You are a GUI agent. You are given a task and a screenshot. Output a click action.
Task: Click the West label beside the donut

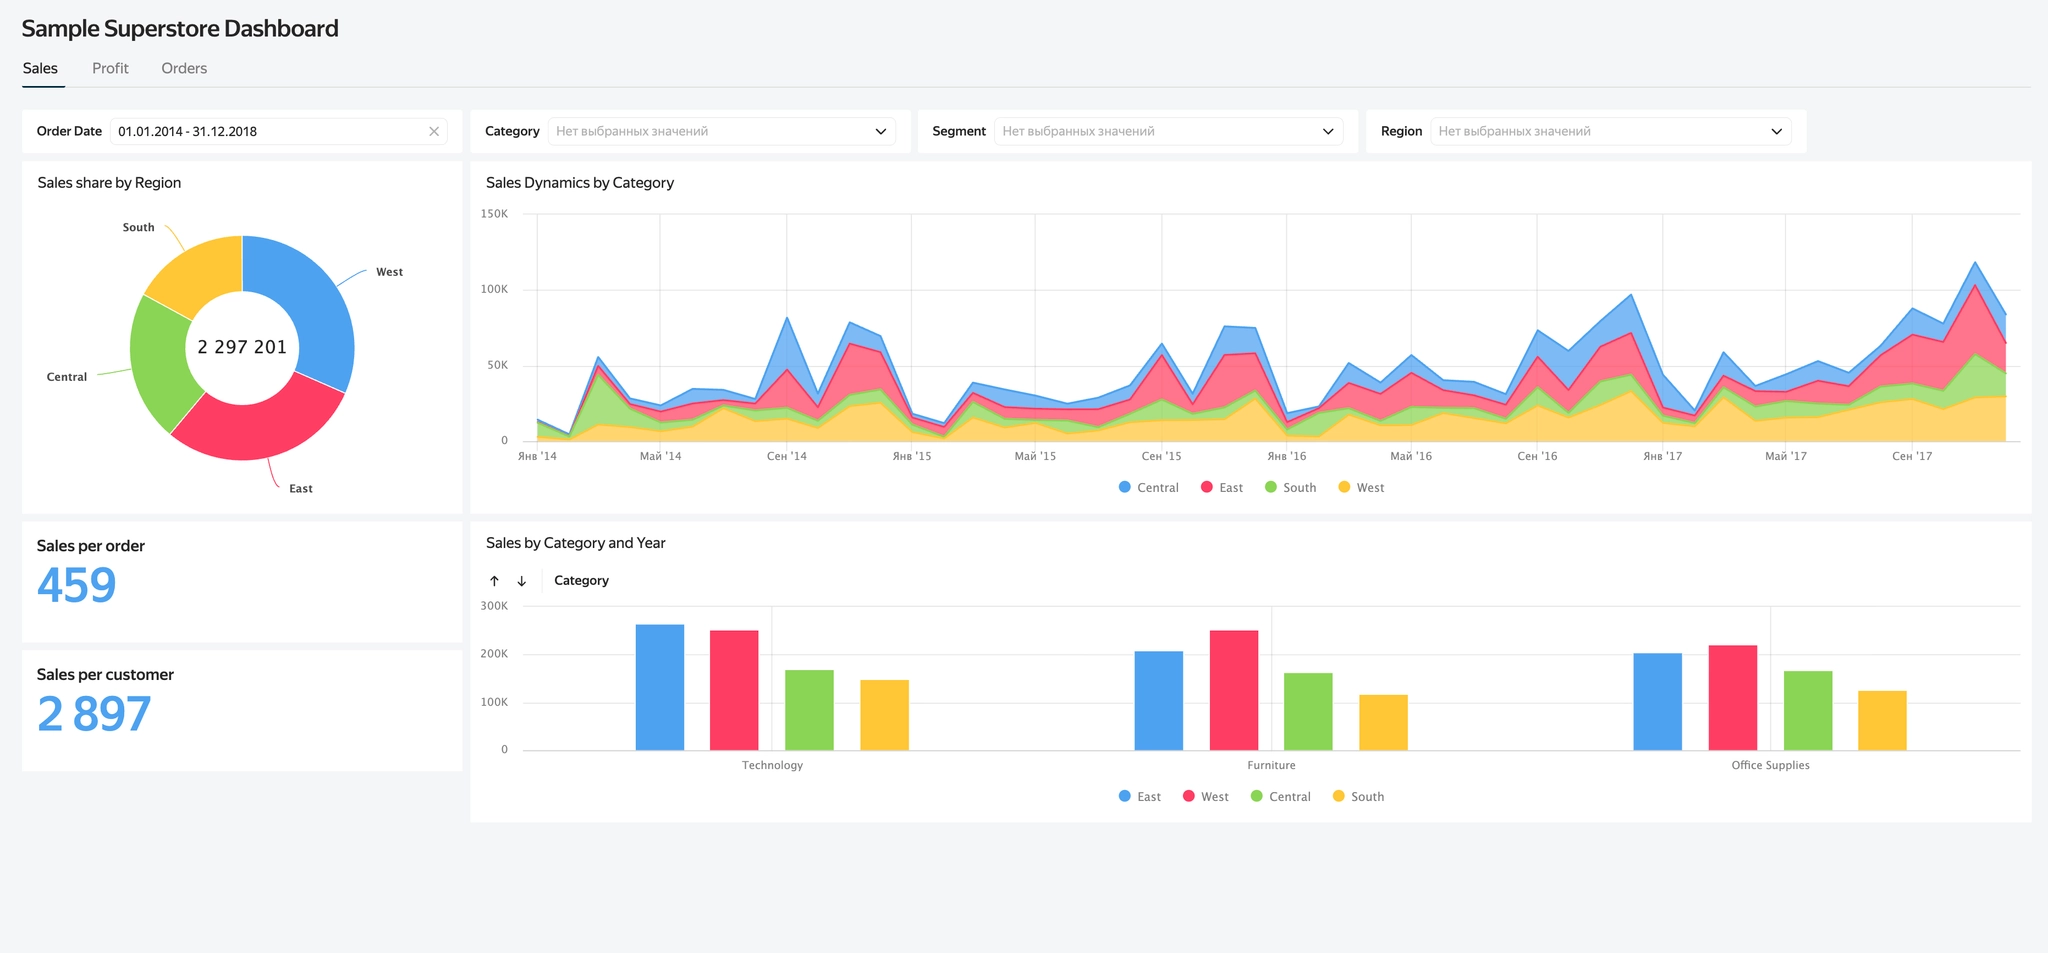pos(389,272)
